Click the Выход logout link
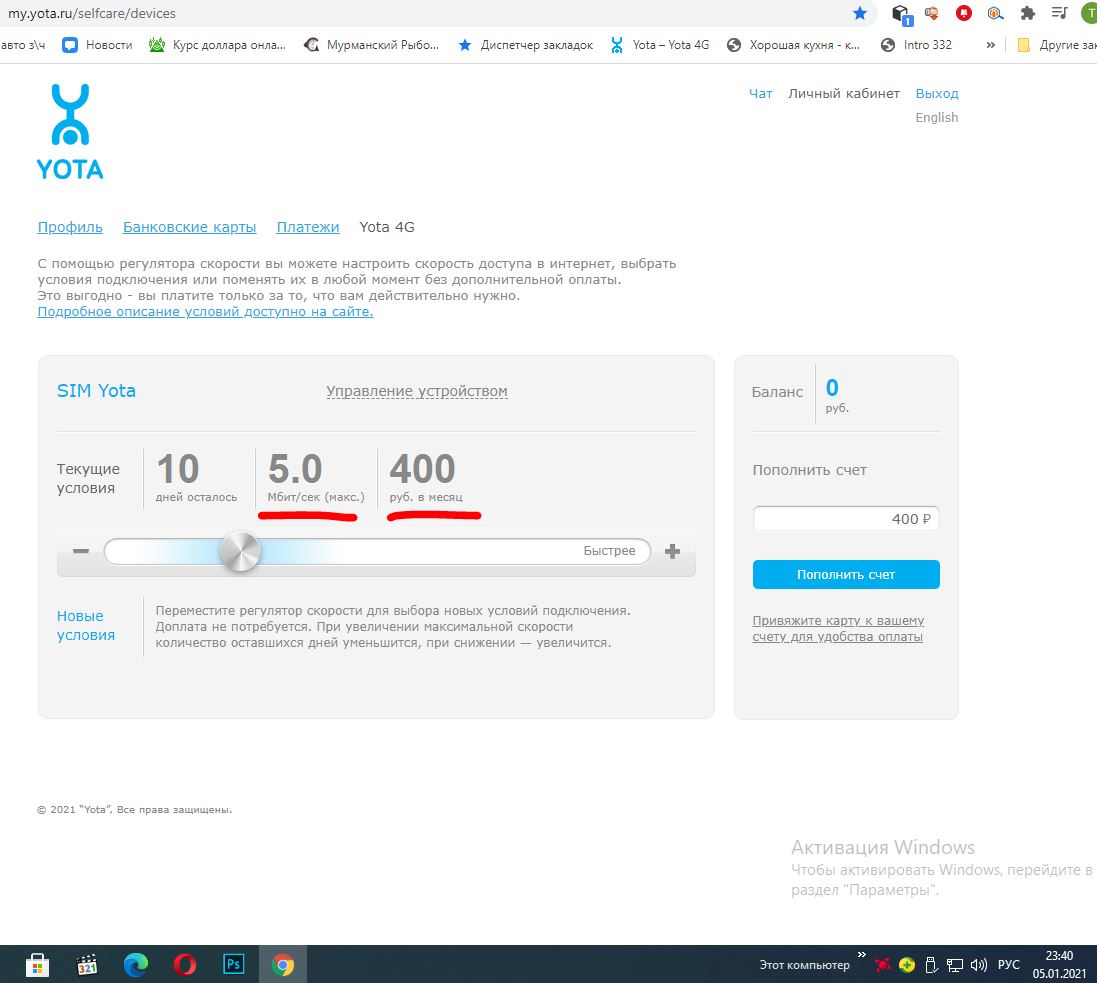 937,93
